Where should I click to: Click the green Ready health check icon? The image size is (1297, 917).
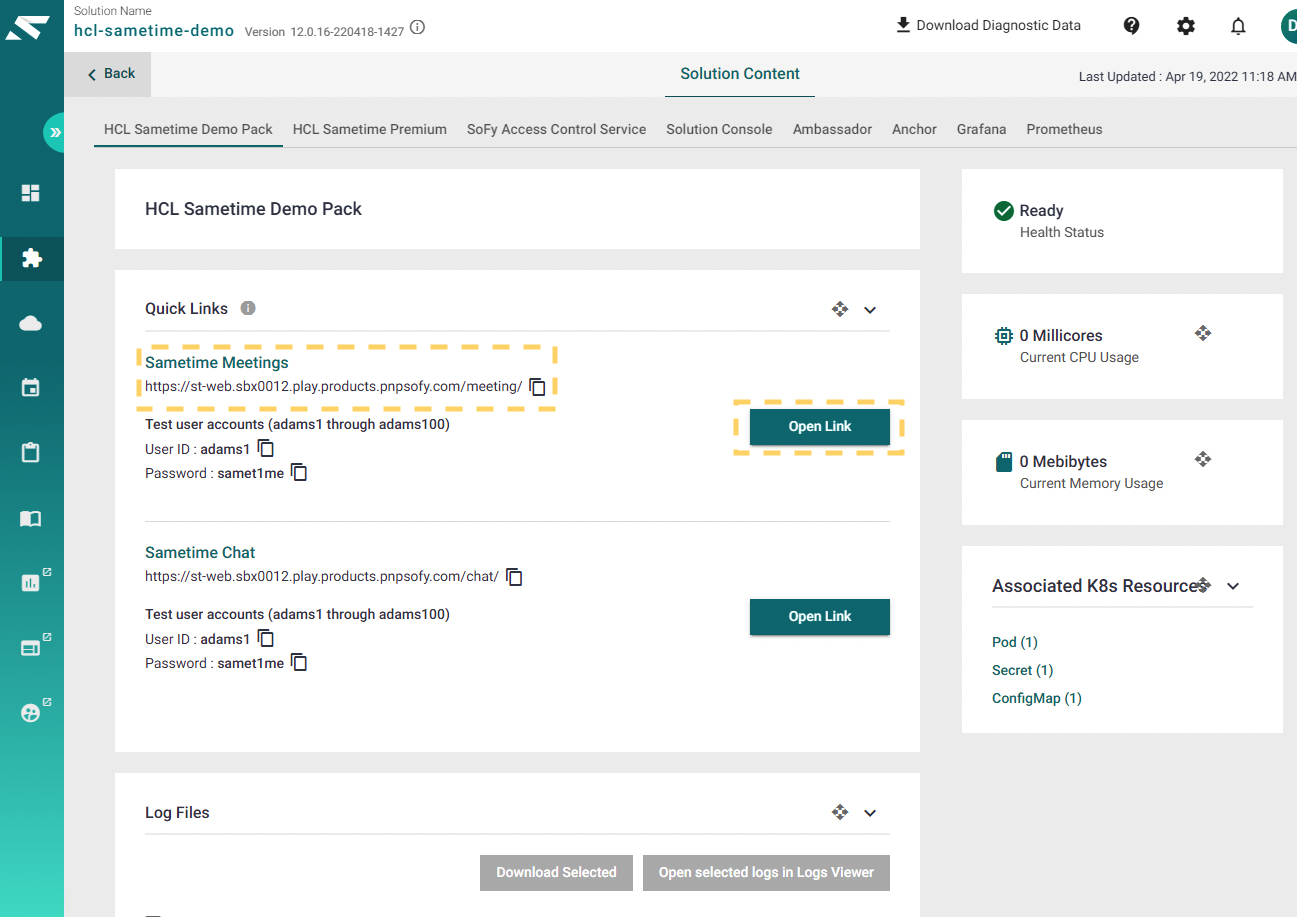click(1004, 211)
